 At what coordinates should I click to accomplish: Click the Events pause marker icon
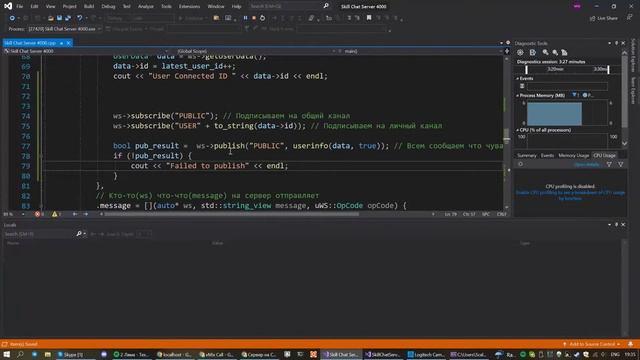pyautogui.click(x=522, y=86)
